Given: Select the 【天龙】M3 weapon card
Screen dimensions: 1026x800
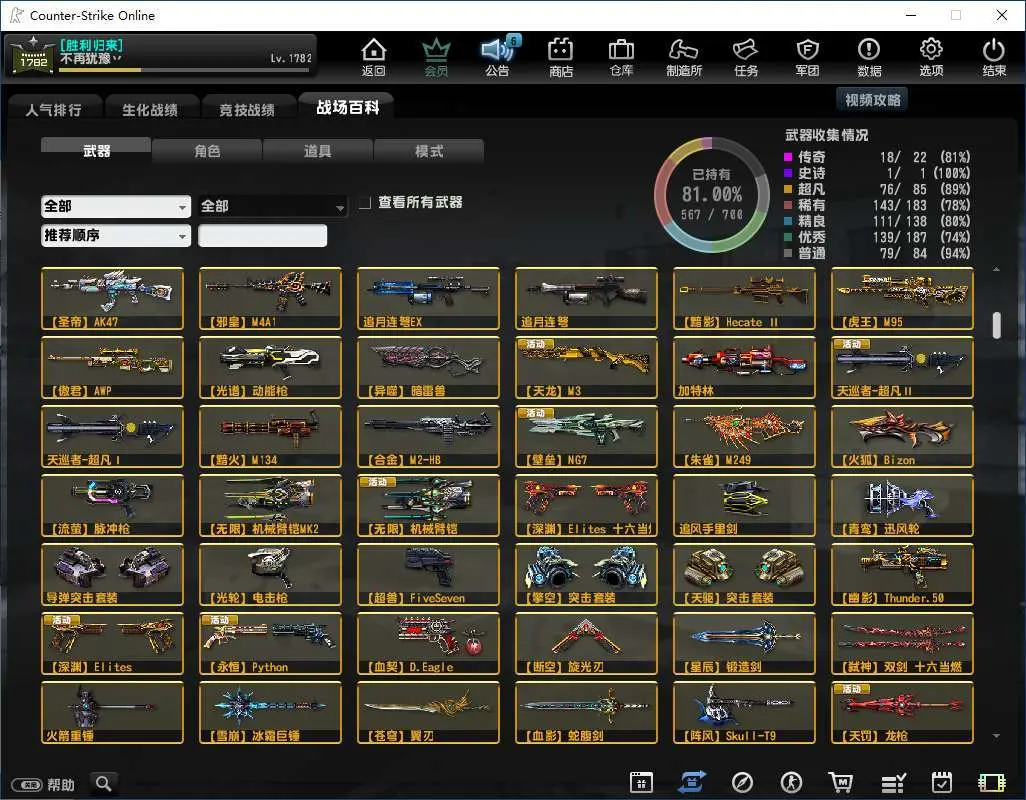Looking at the screenshot, I should pos(586,368).
